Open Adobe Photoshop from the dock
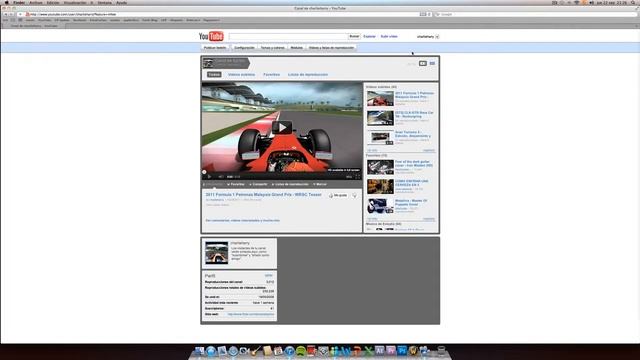The width and height of the screenshot is (640, 360). point(402,351)
